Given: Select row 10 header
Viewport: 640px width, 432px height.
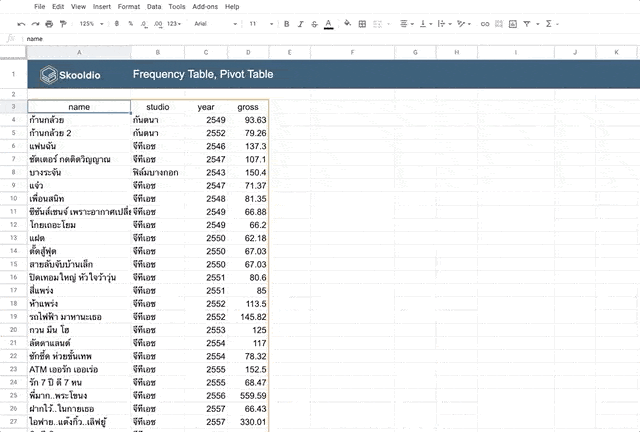Looking at the screenshot, I should (13, 198).
